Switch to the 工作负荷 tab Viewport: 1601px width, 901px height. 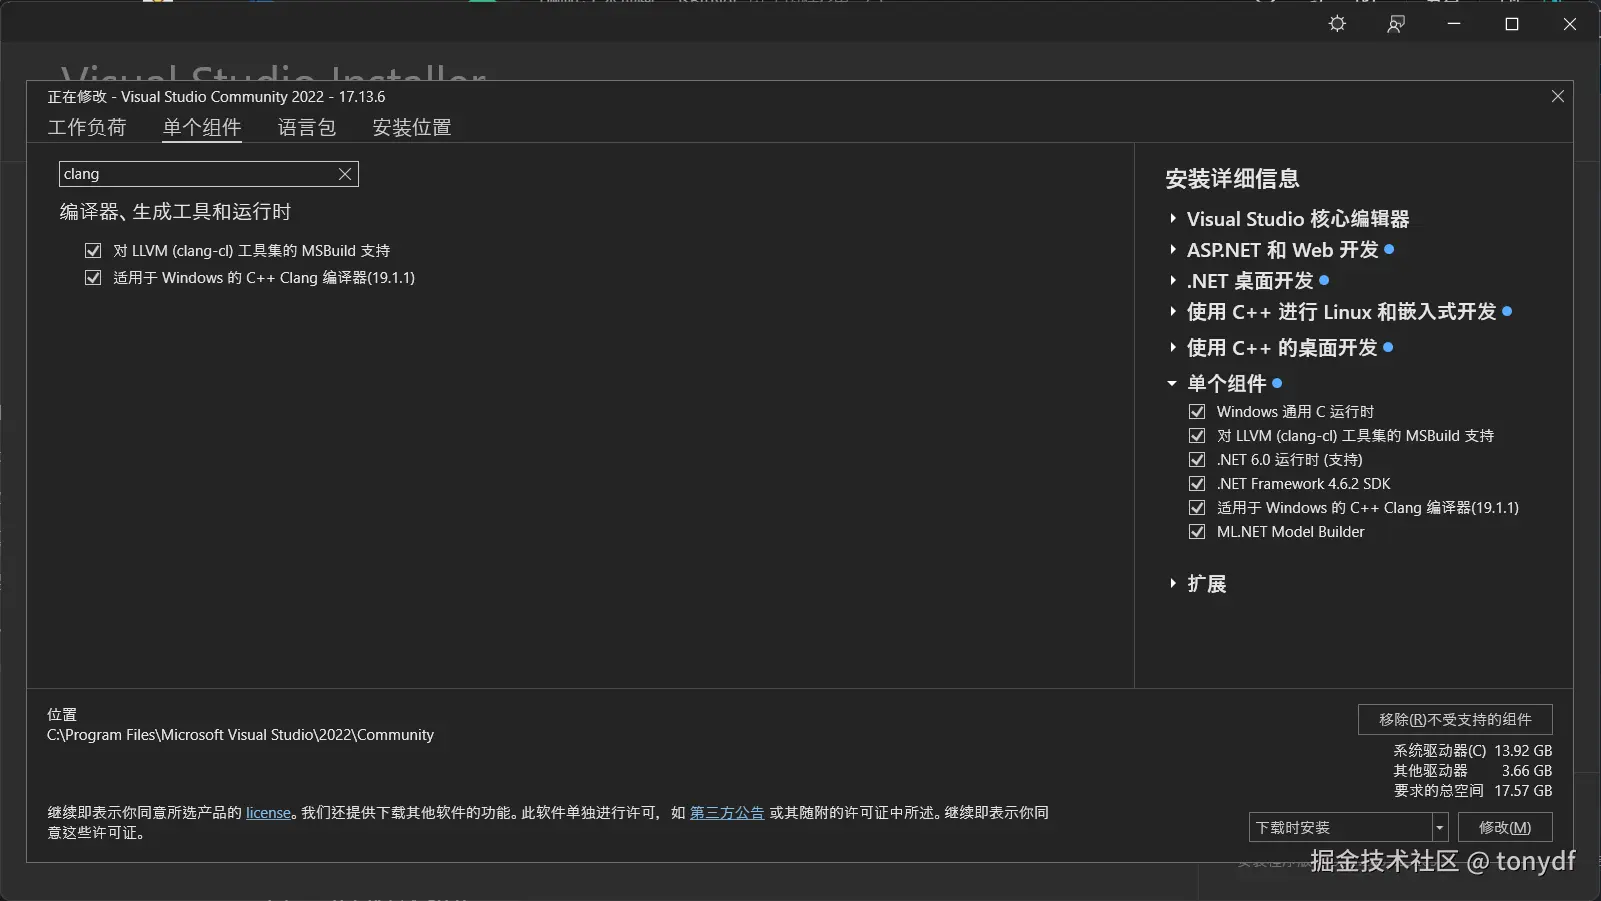tap(87, 128)
